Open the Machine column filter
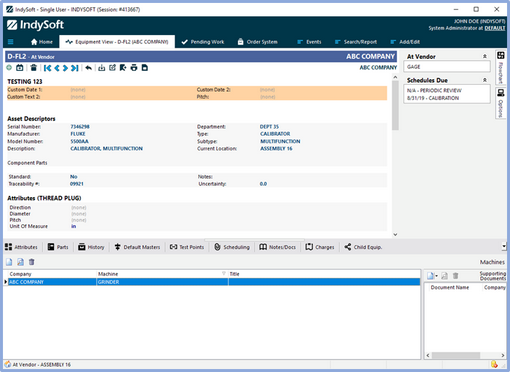The height and width of the screenshot is (372, 510). [x=224, y=274]
